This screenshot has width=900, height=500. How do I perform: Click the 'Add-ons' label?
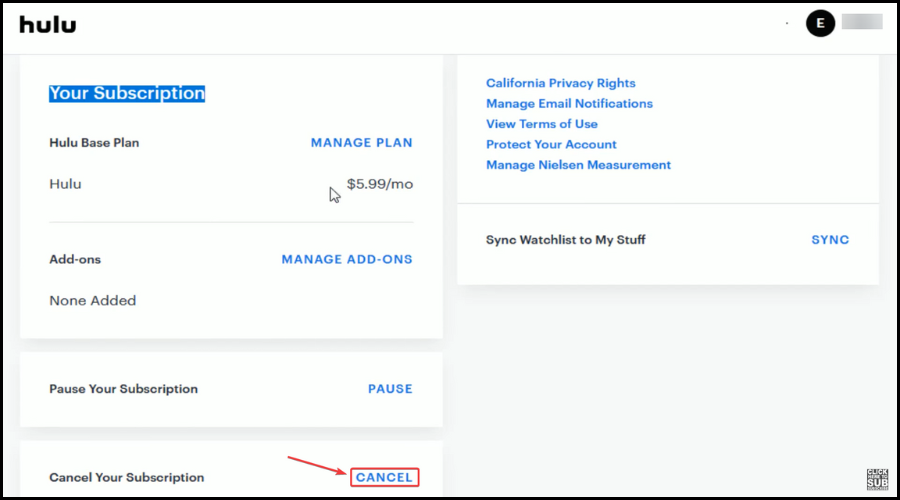[x=75, y=259]
